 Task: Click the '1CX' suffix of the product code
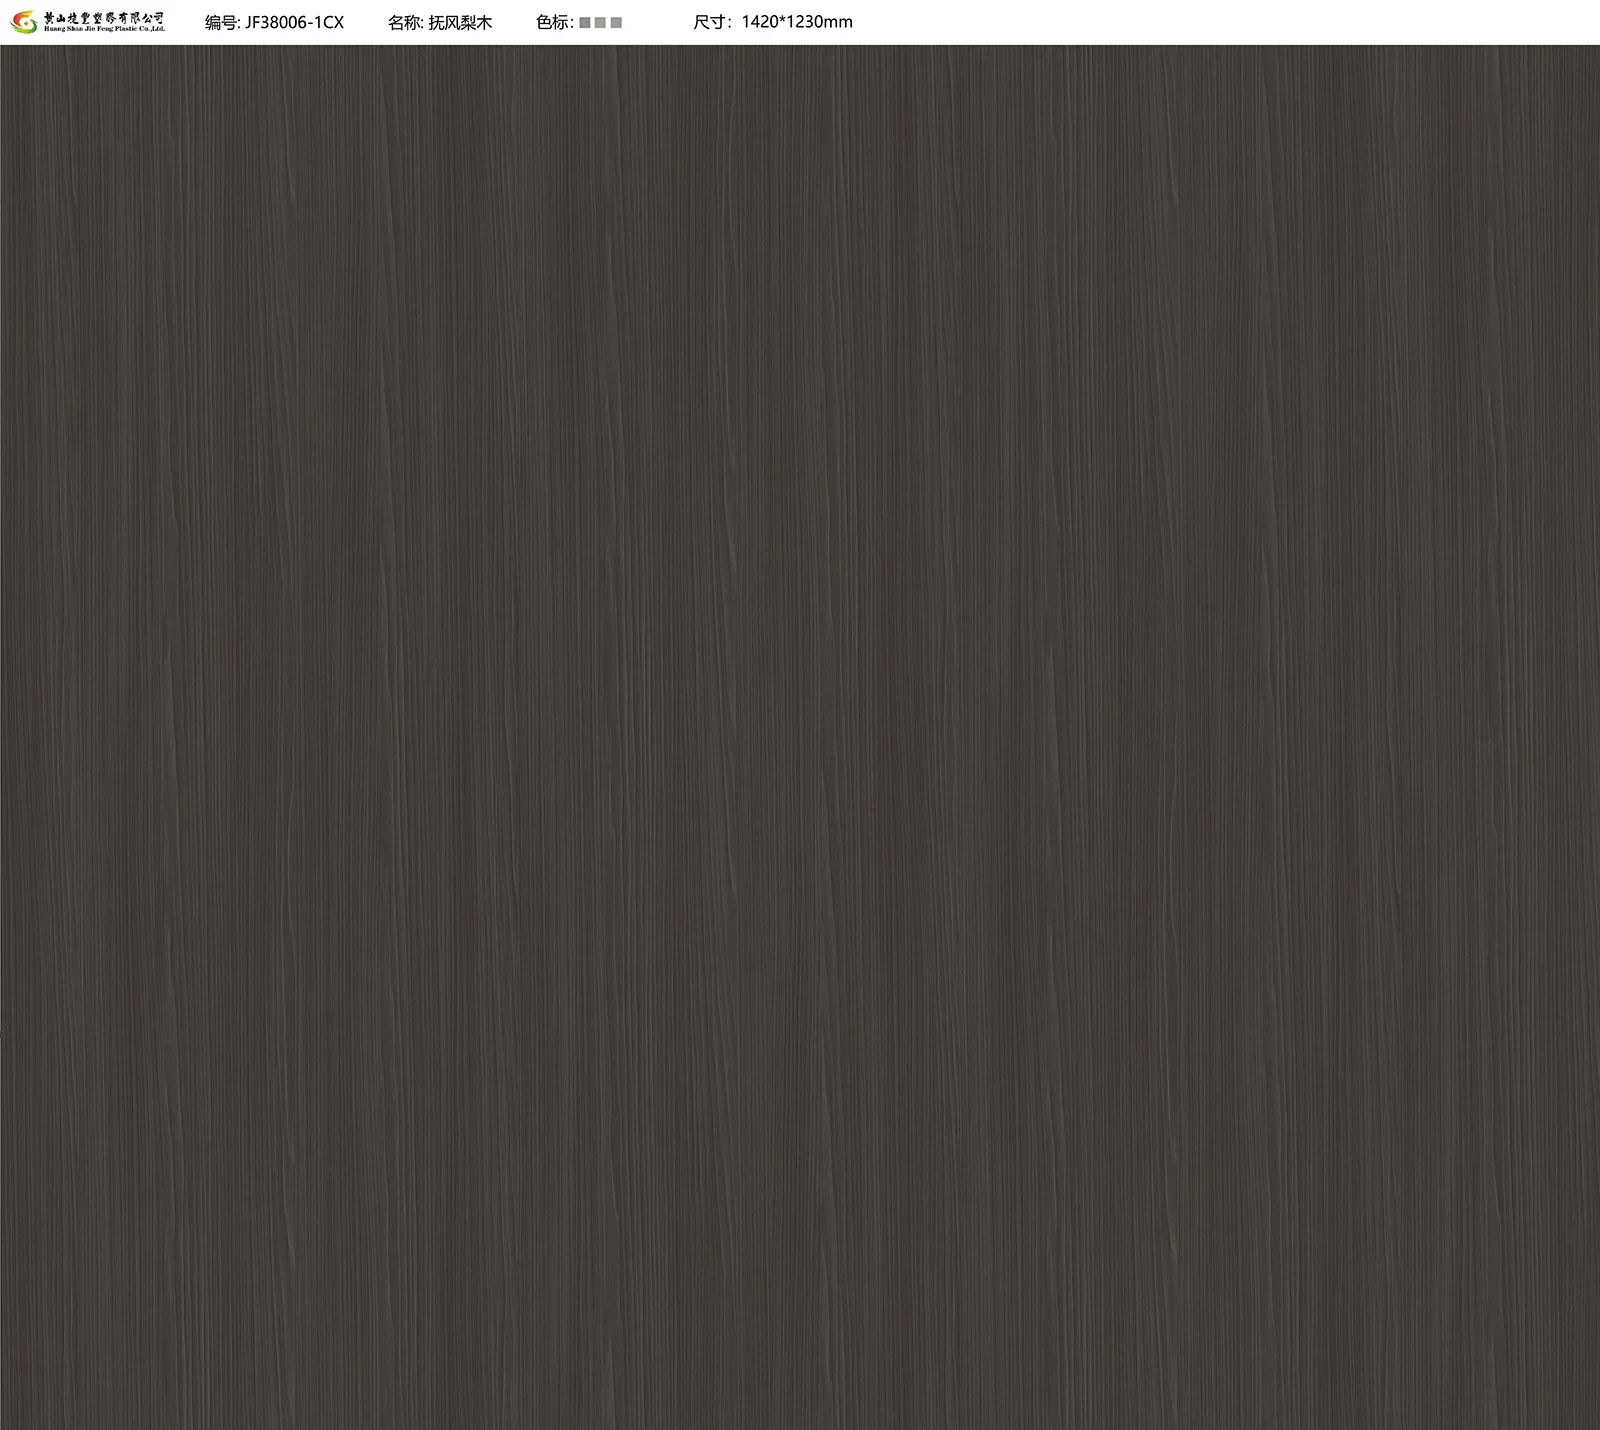pyautogui.click(x=329, y=22)
